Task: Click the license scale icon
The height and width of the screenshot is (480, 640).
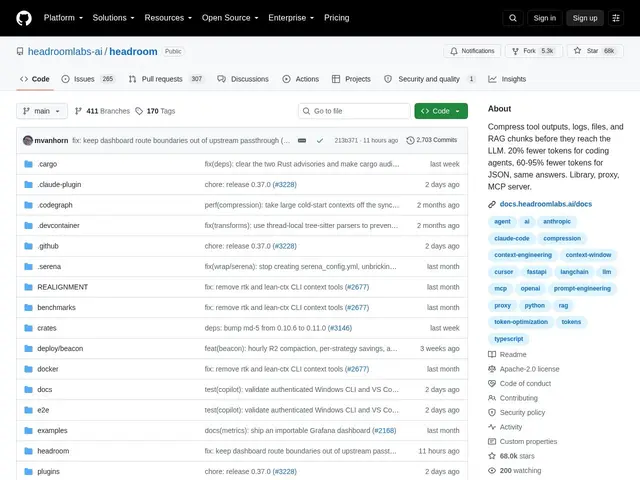Action: [492, 369]
